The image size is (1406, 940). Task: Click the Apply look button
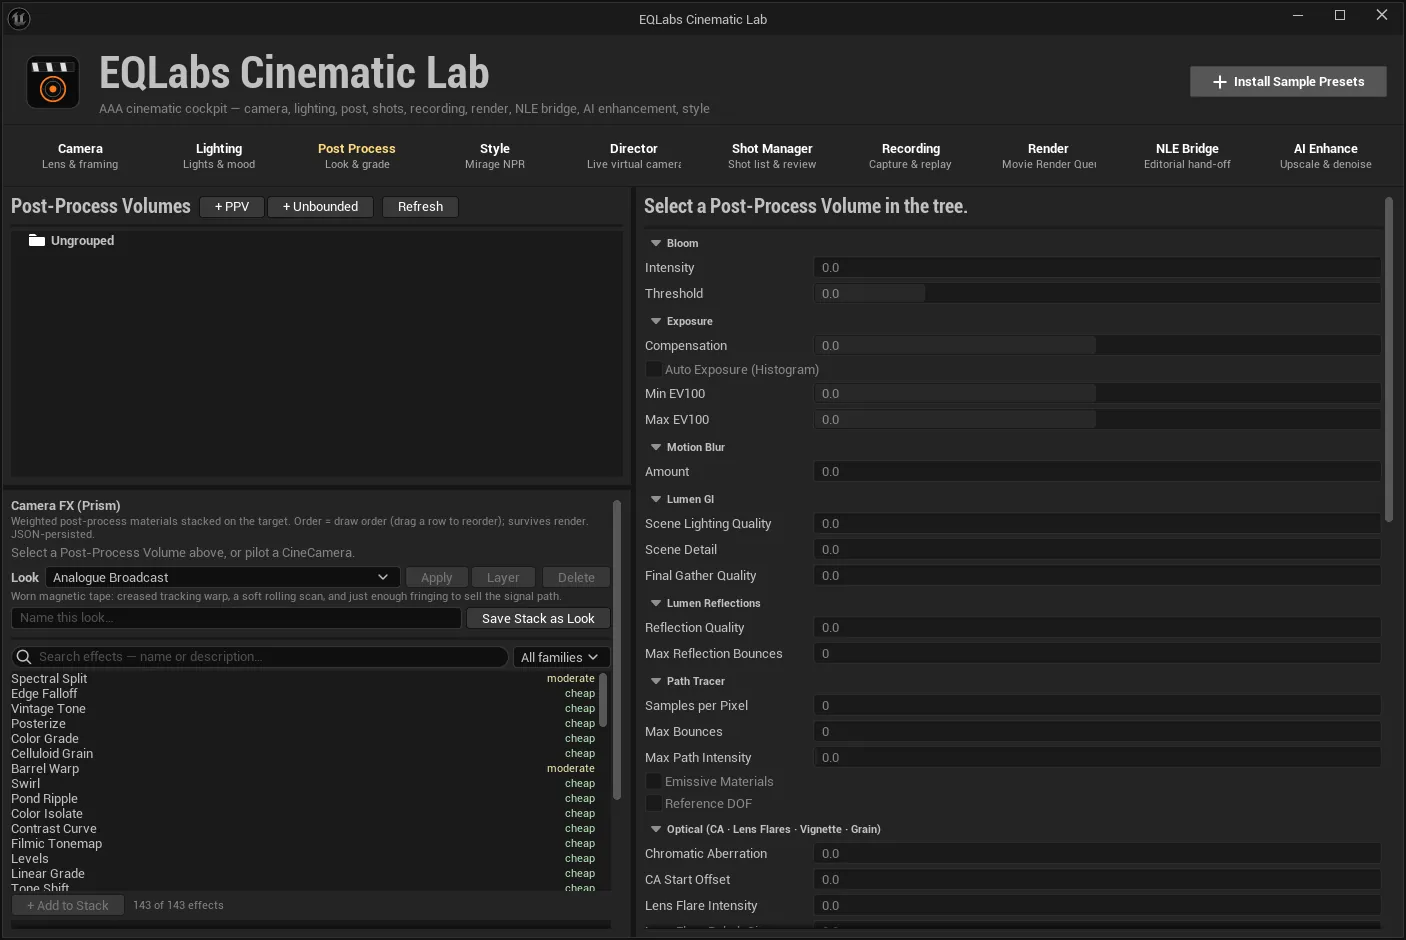[x=436, y=577]
